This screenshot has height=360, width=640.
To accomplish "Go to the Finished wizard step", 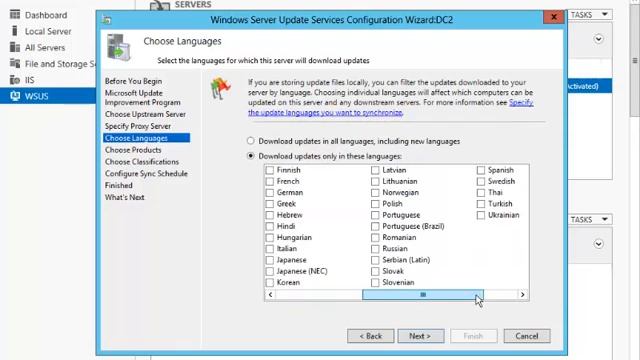I will (119, 185).
